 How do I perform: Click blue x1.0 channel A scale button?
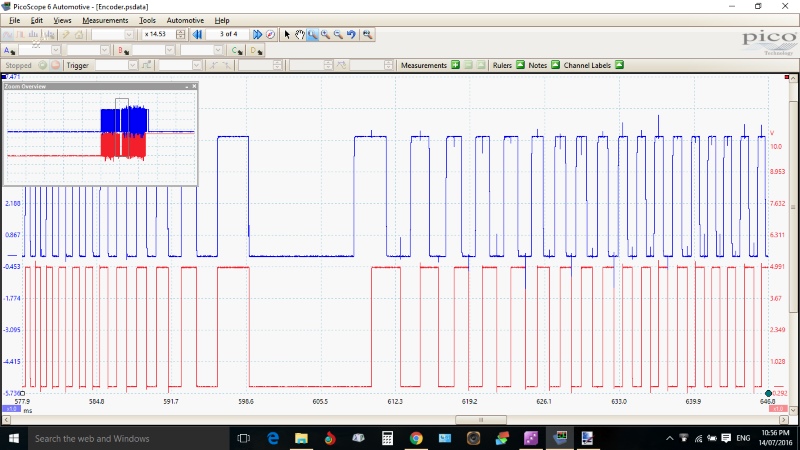click(10, 409)
